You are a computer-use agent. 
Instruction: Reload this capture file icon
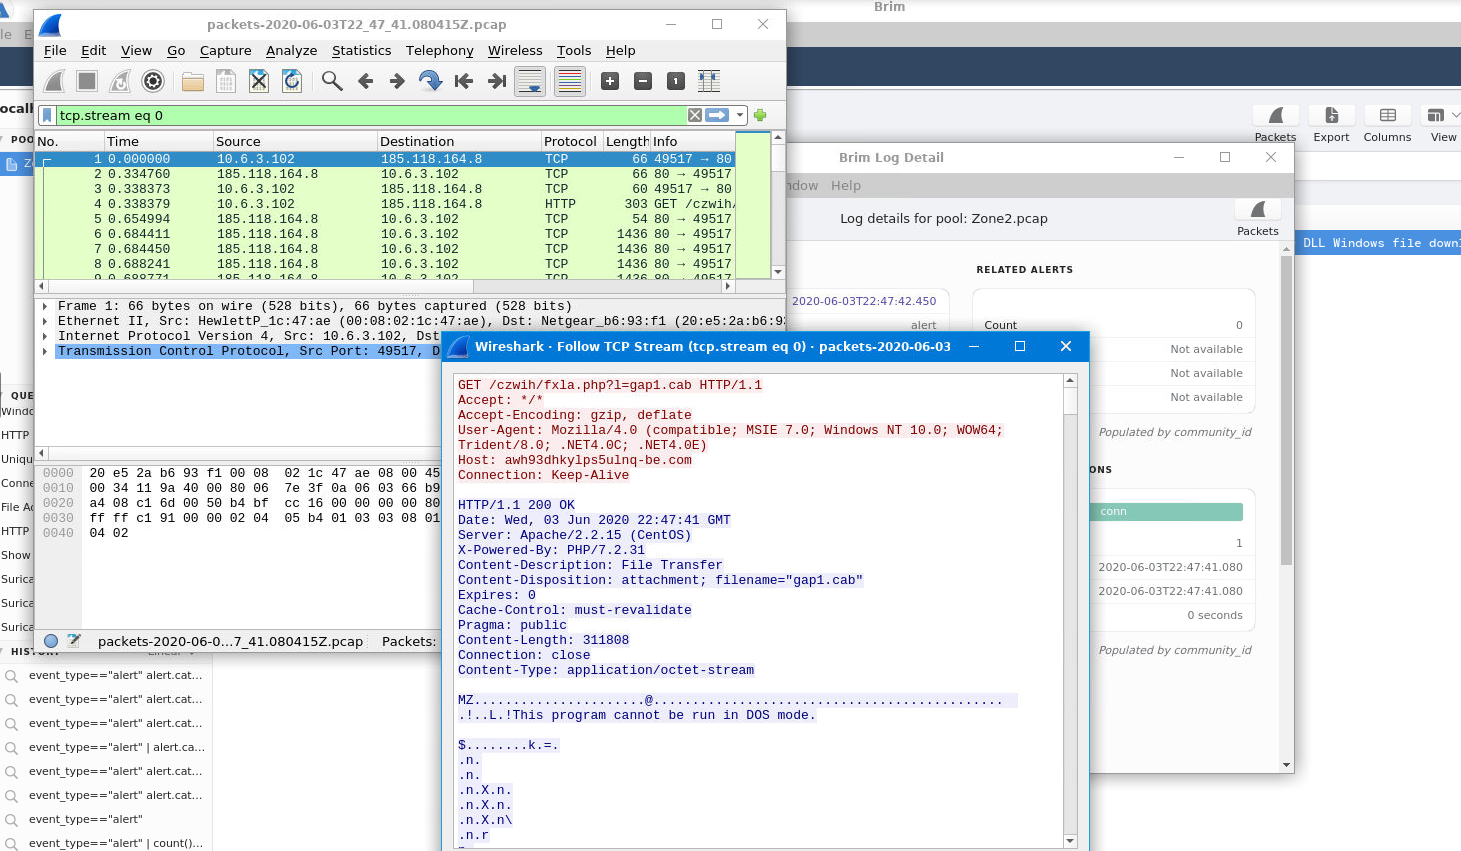292,82
